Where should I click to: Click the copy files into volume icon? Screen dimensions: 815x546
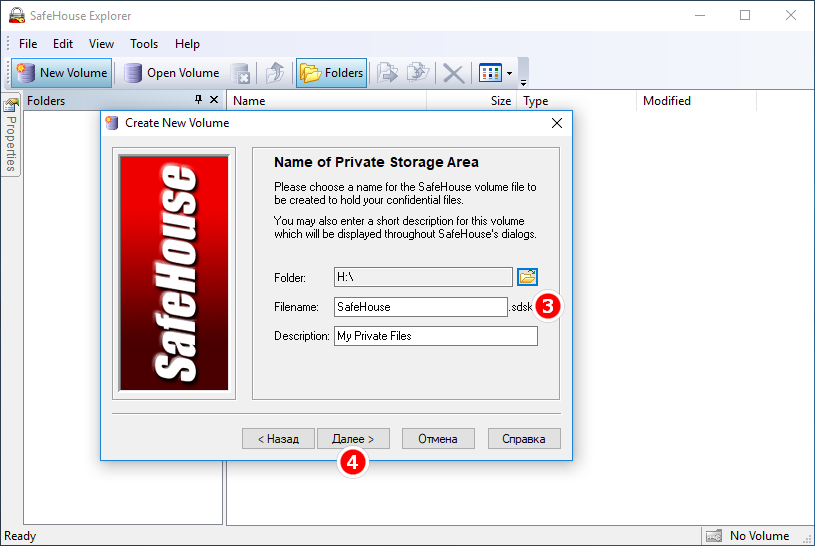[387, 73]
